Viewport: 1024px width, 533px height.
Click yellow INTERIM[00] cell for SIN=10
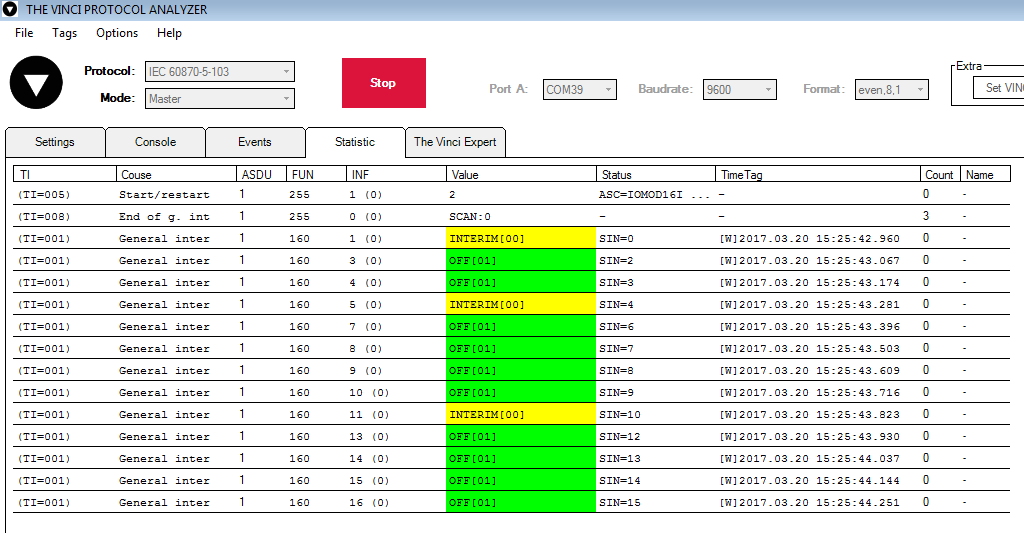coord(521,414)
